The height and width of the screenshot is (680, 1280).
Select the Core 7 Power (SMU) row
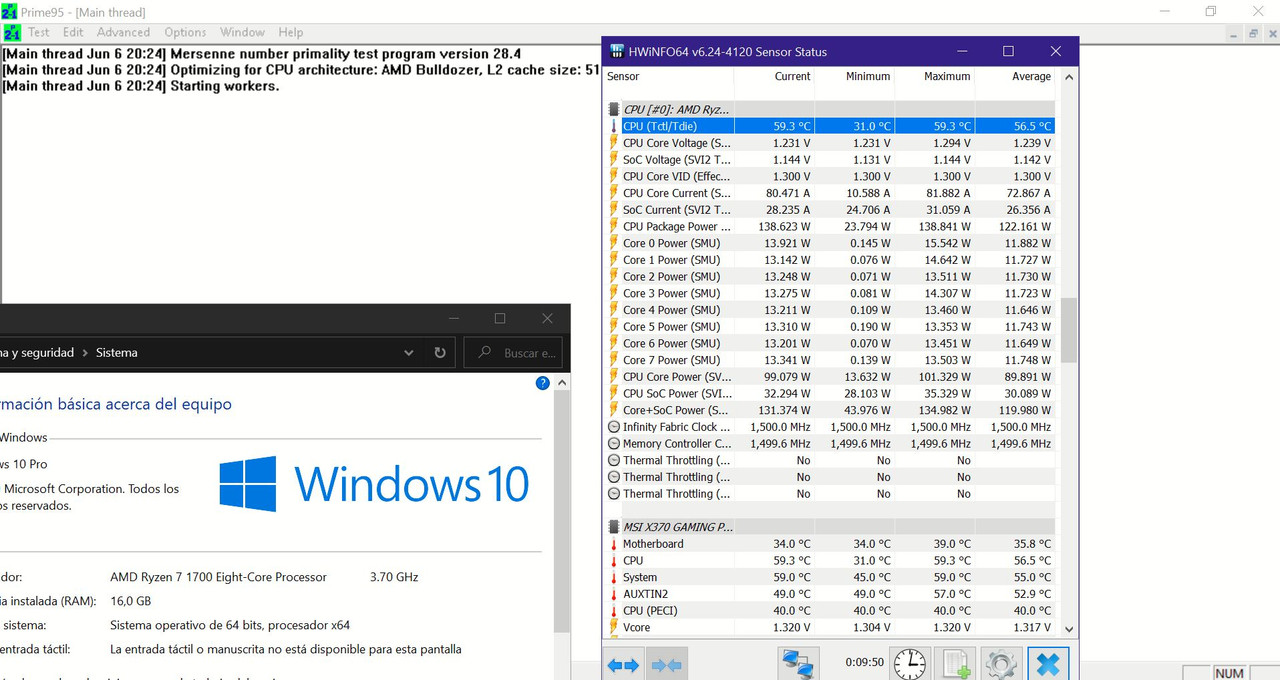830,360
